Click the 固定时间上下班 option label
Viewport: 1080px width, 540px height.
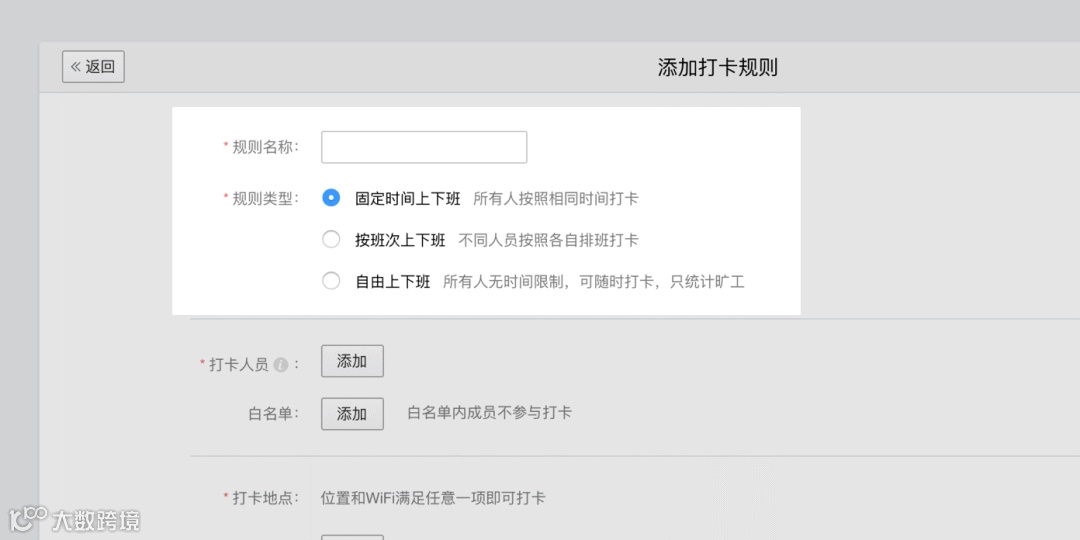click(407, 198)
